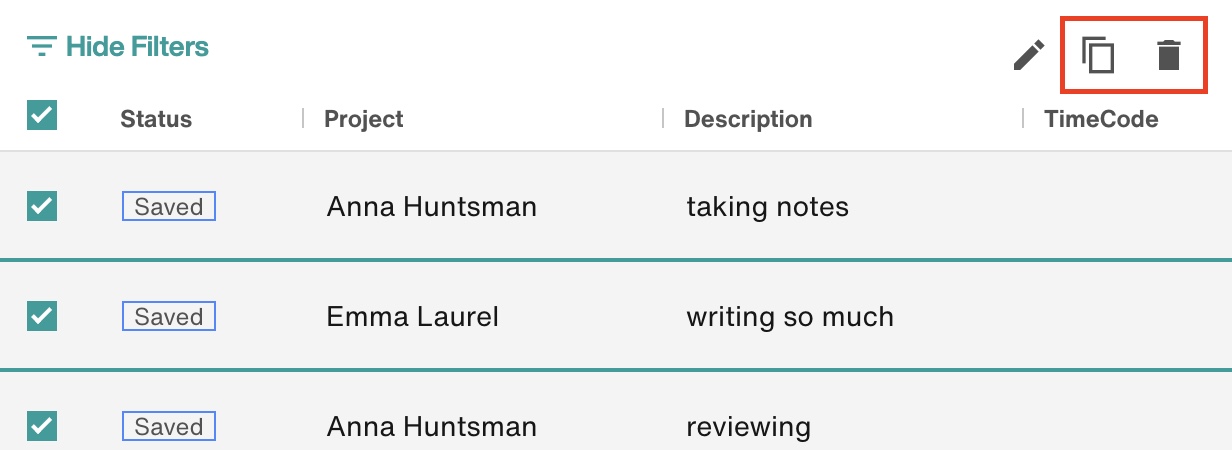Select Emma Laurel project cell
This screenshot has height=450, width=1232.
[x=413, y=317]
